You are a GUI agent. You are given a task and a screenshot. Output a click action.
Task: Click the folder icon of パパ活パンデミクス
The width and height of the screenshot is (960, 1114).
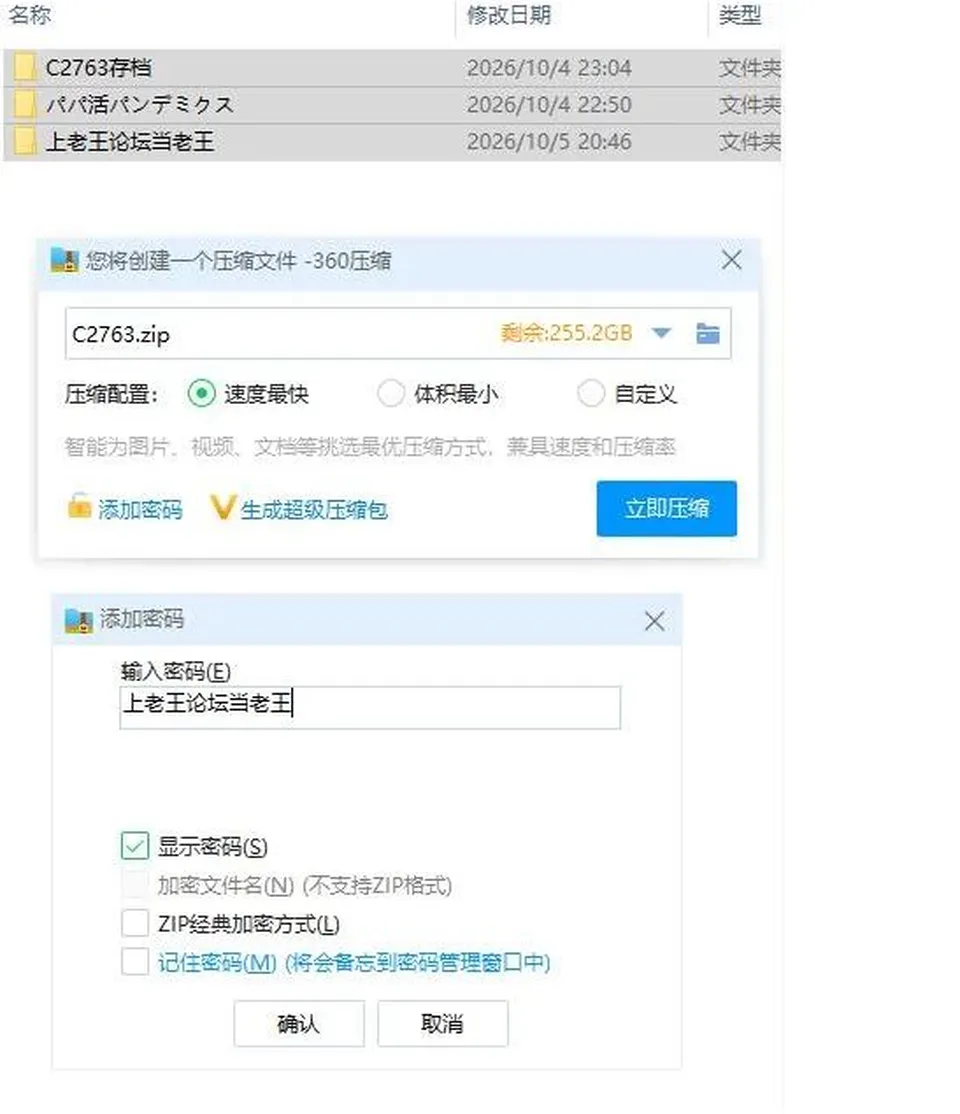coord(25,104)
